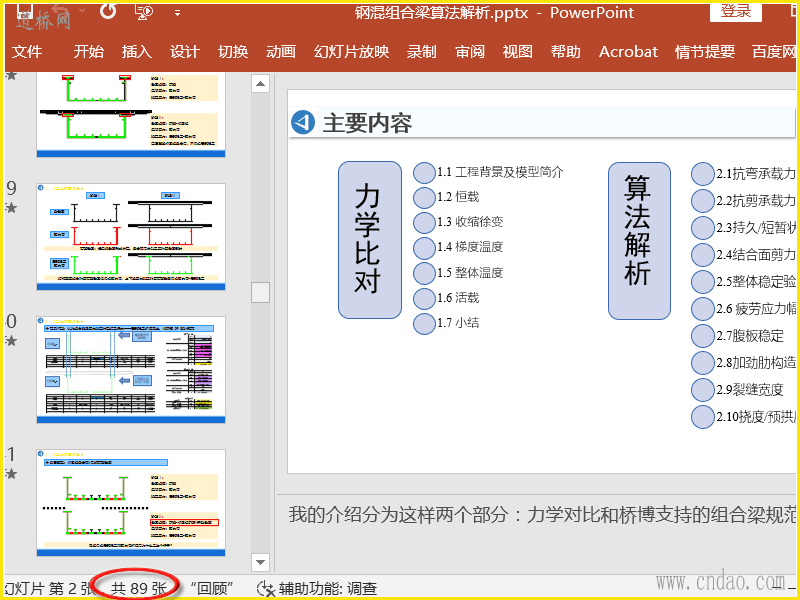Click the undo/repeat circular arrow icon
This screenshot has width=800, height=600.
click(x=108, y=10)
